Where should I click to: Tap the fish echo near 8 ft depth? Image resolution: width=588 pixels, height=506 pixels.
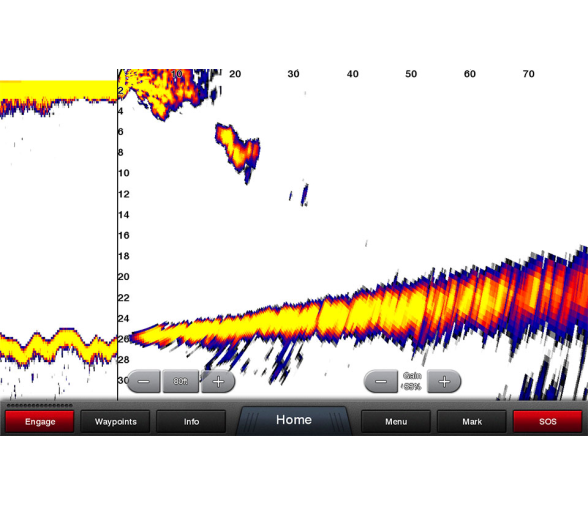click(x=238, y=149)
